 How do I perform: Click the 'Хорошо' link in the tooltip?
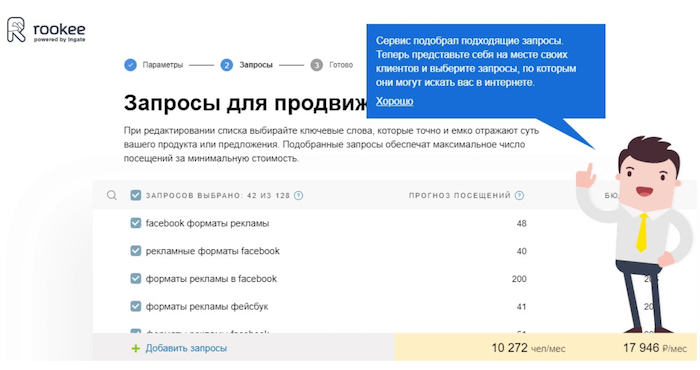pyautogui.click(x=394, y=101)
